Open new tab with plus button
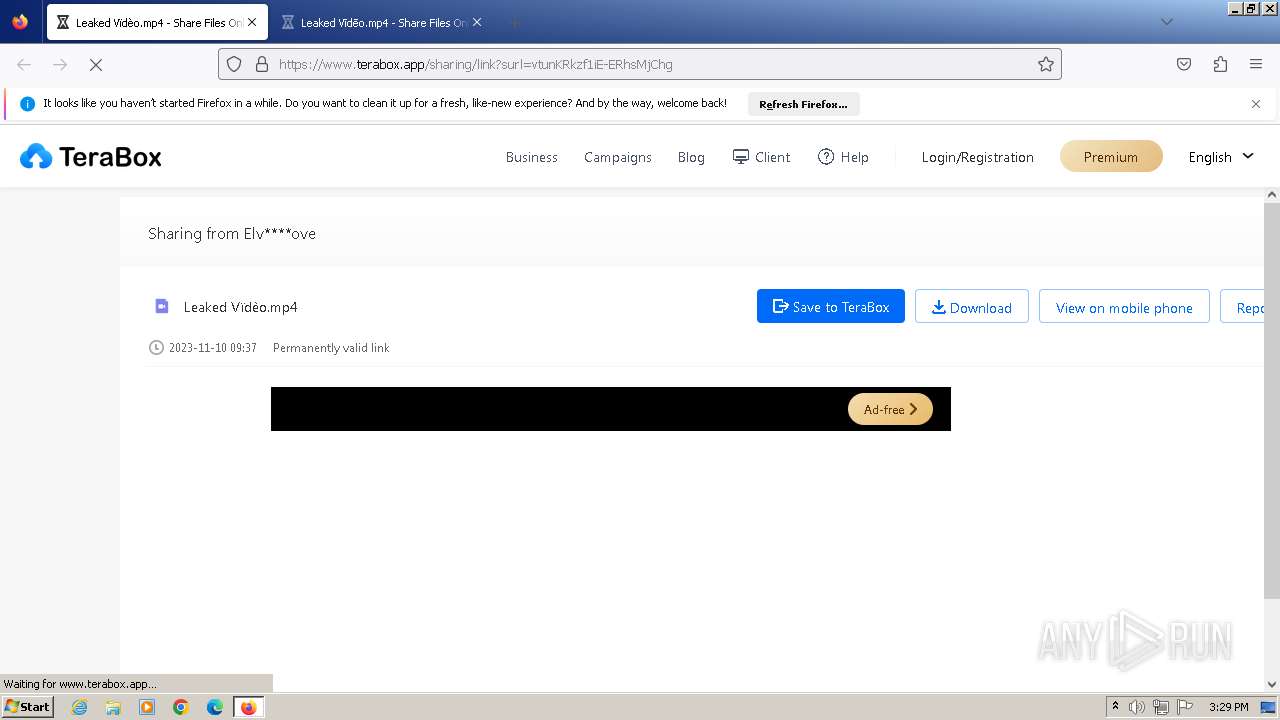This screenshot has width=1280, height=720. point(514,22)
